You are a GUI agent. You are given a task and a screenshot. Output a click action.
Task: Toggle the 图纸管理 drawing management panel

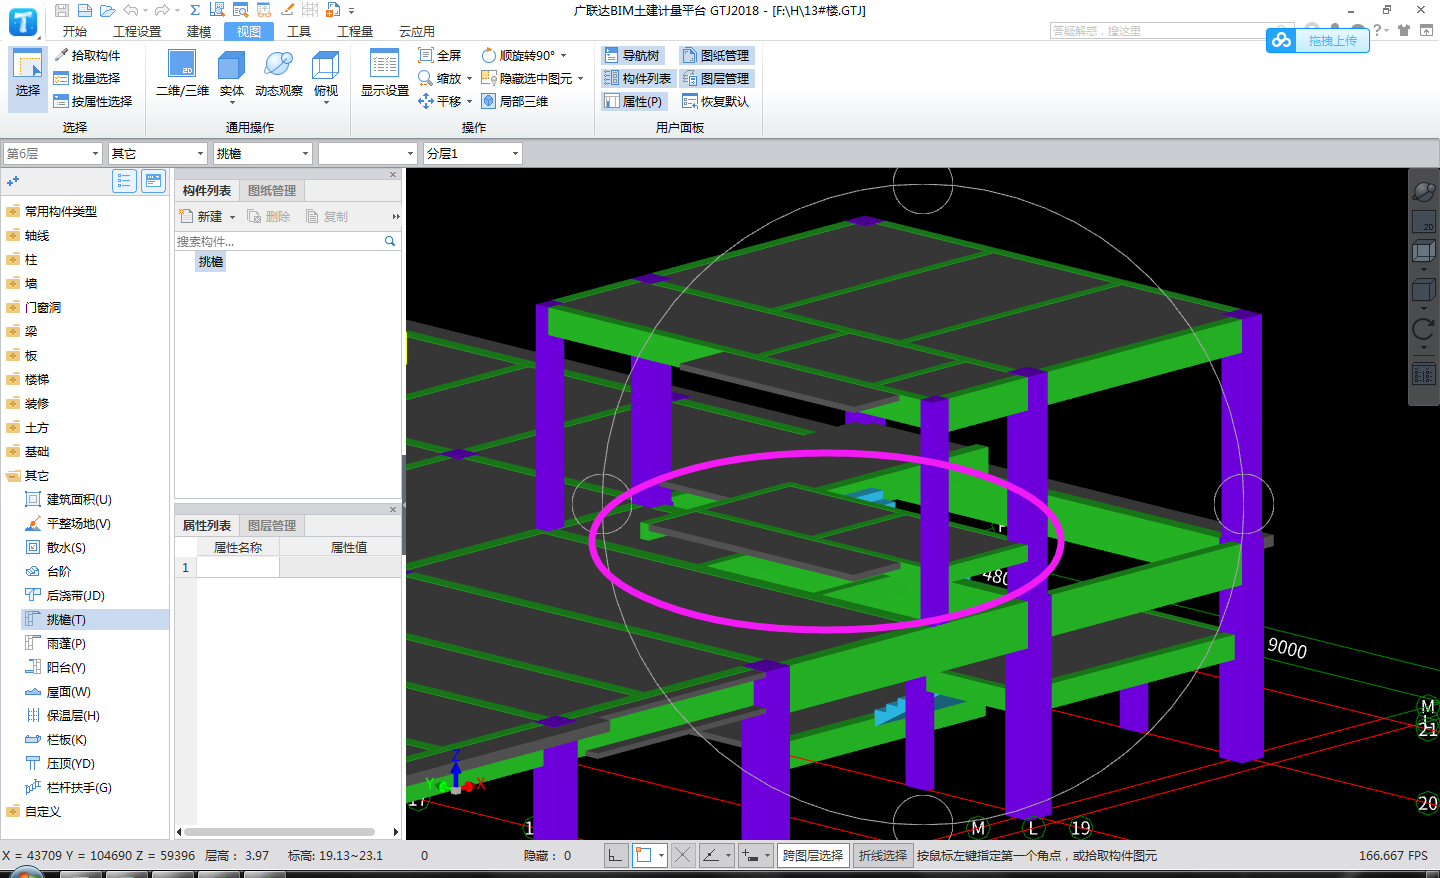716,55
